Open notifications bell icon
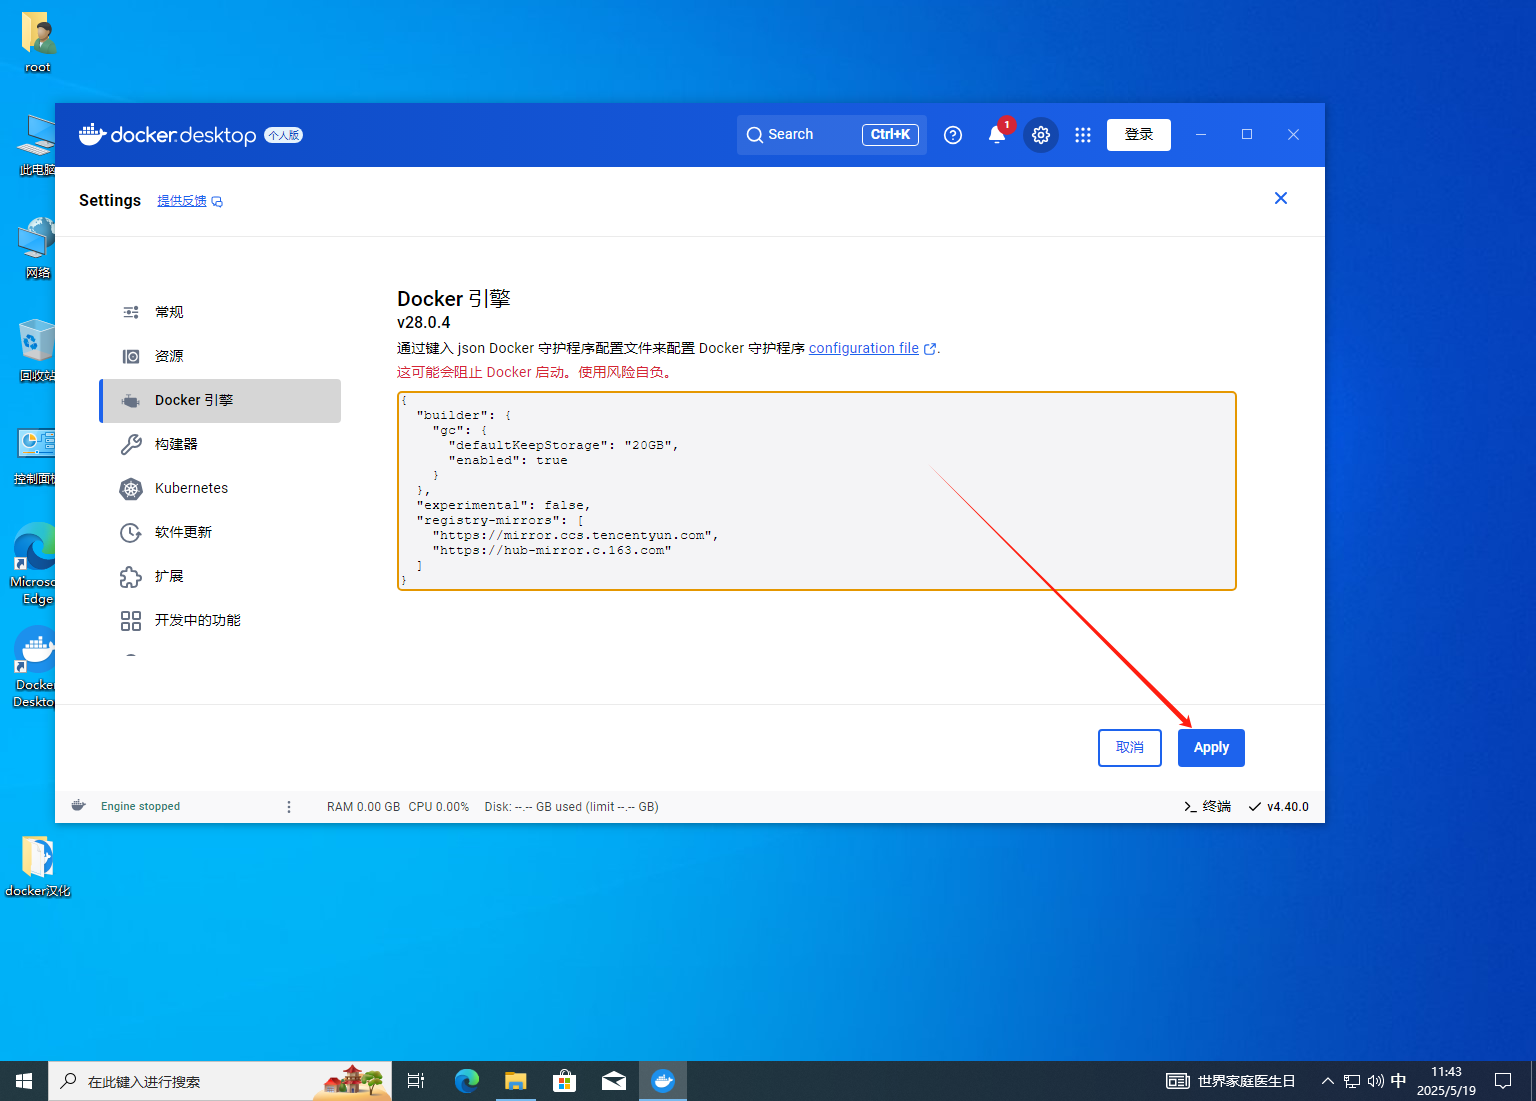This screenshot has width=1536, height=1101. [x=997, y=135]
